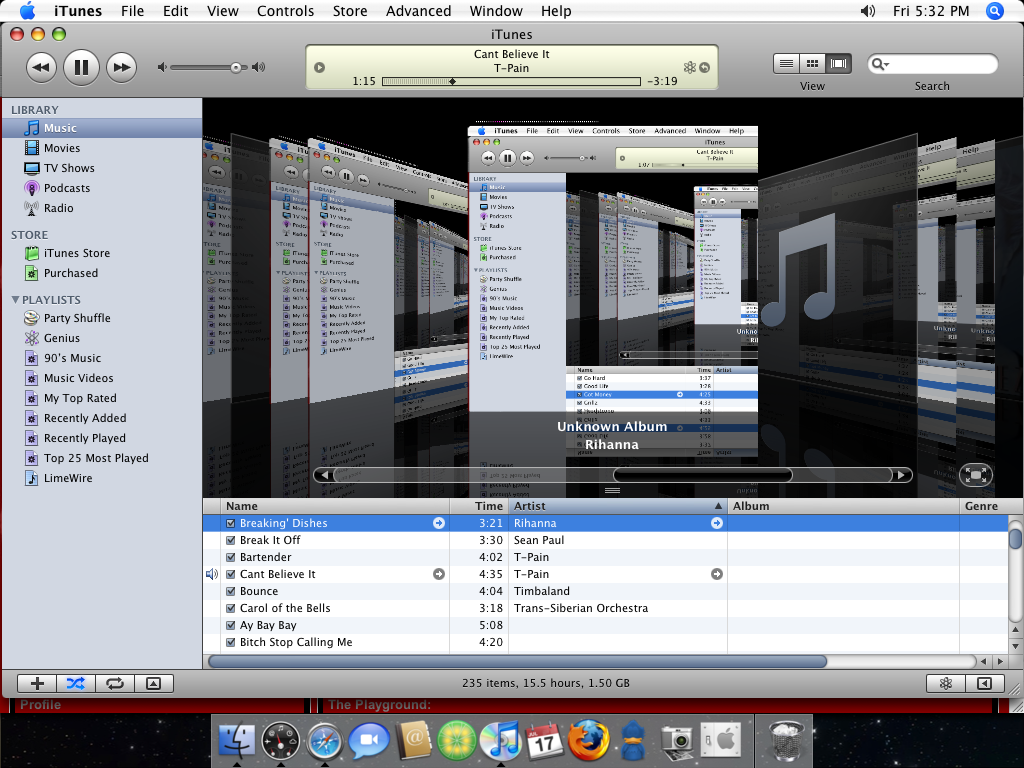Screen dimensions: 1024x768
Task: Open the search options dropdown magnifier
Action: tap(880, 64)
